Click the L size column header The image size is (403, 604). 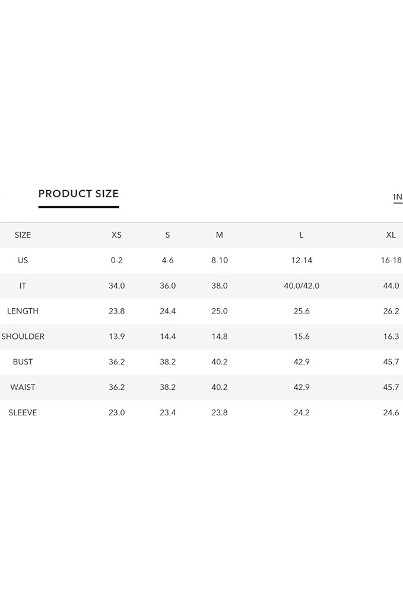click(x=301, y=235)
